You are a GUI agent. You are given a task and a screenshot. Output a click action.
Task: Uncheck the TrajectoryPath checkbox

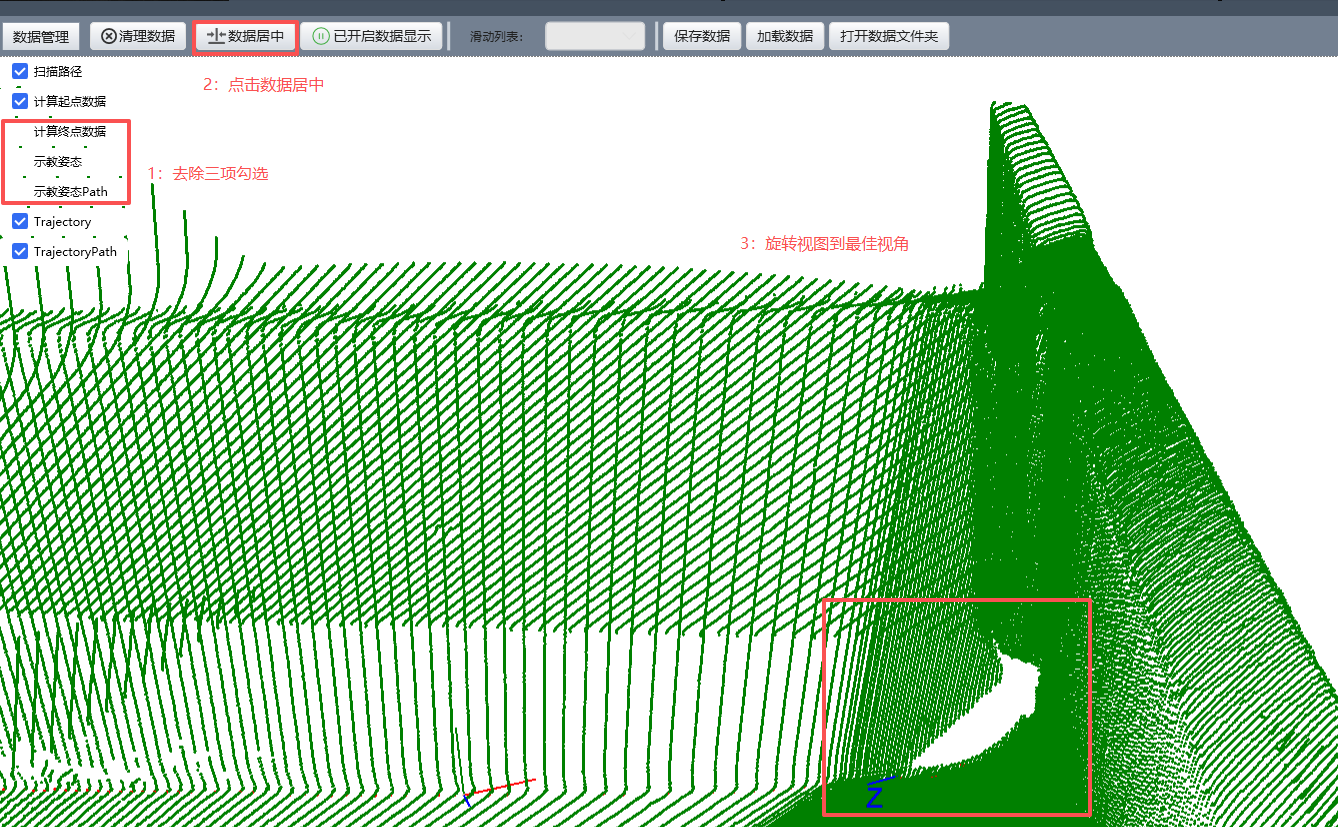tap(20, 251)
